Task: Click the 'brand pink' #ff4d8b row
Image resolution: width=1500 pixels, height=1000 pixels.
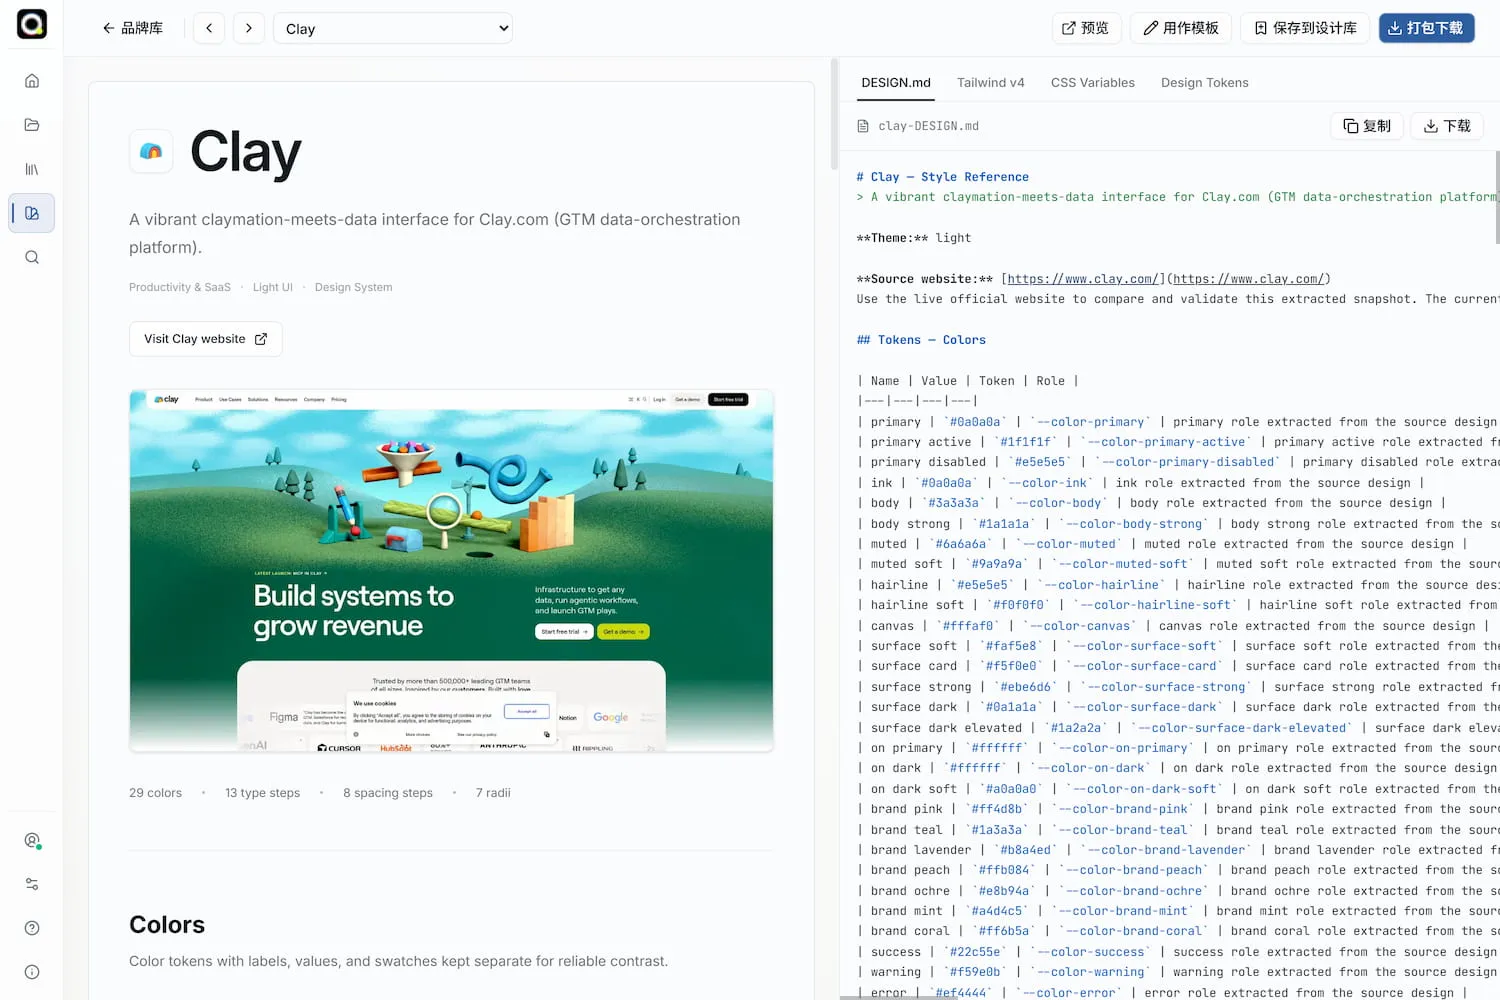Action: [1177, 809]
